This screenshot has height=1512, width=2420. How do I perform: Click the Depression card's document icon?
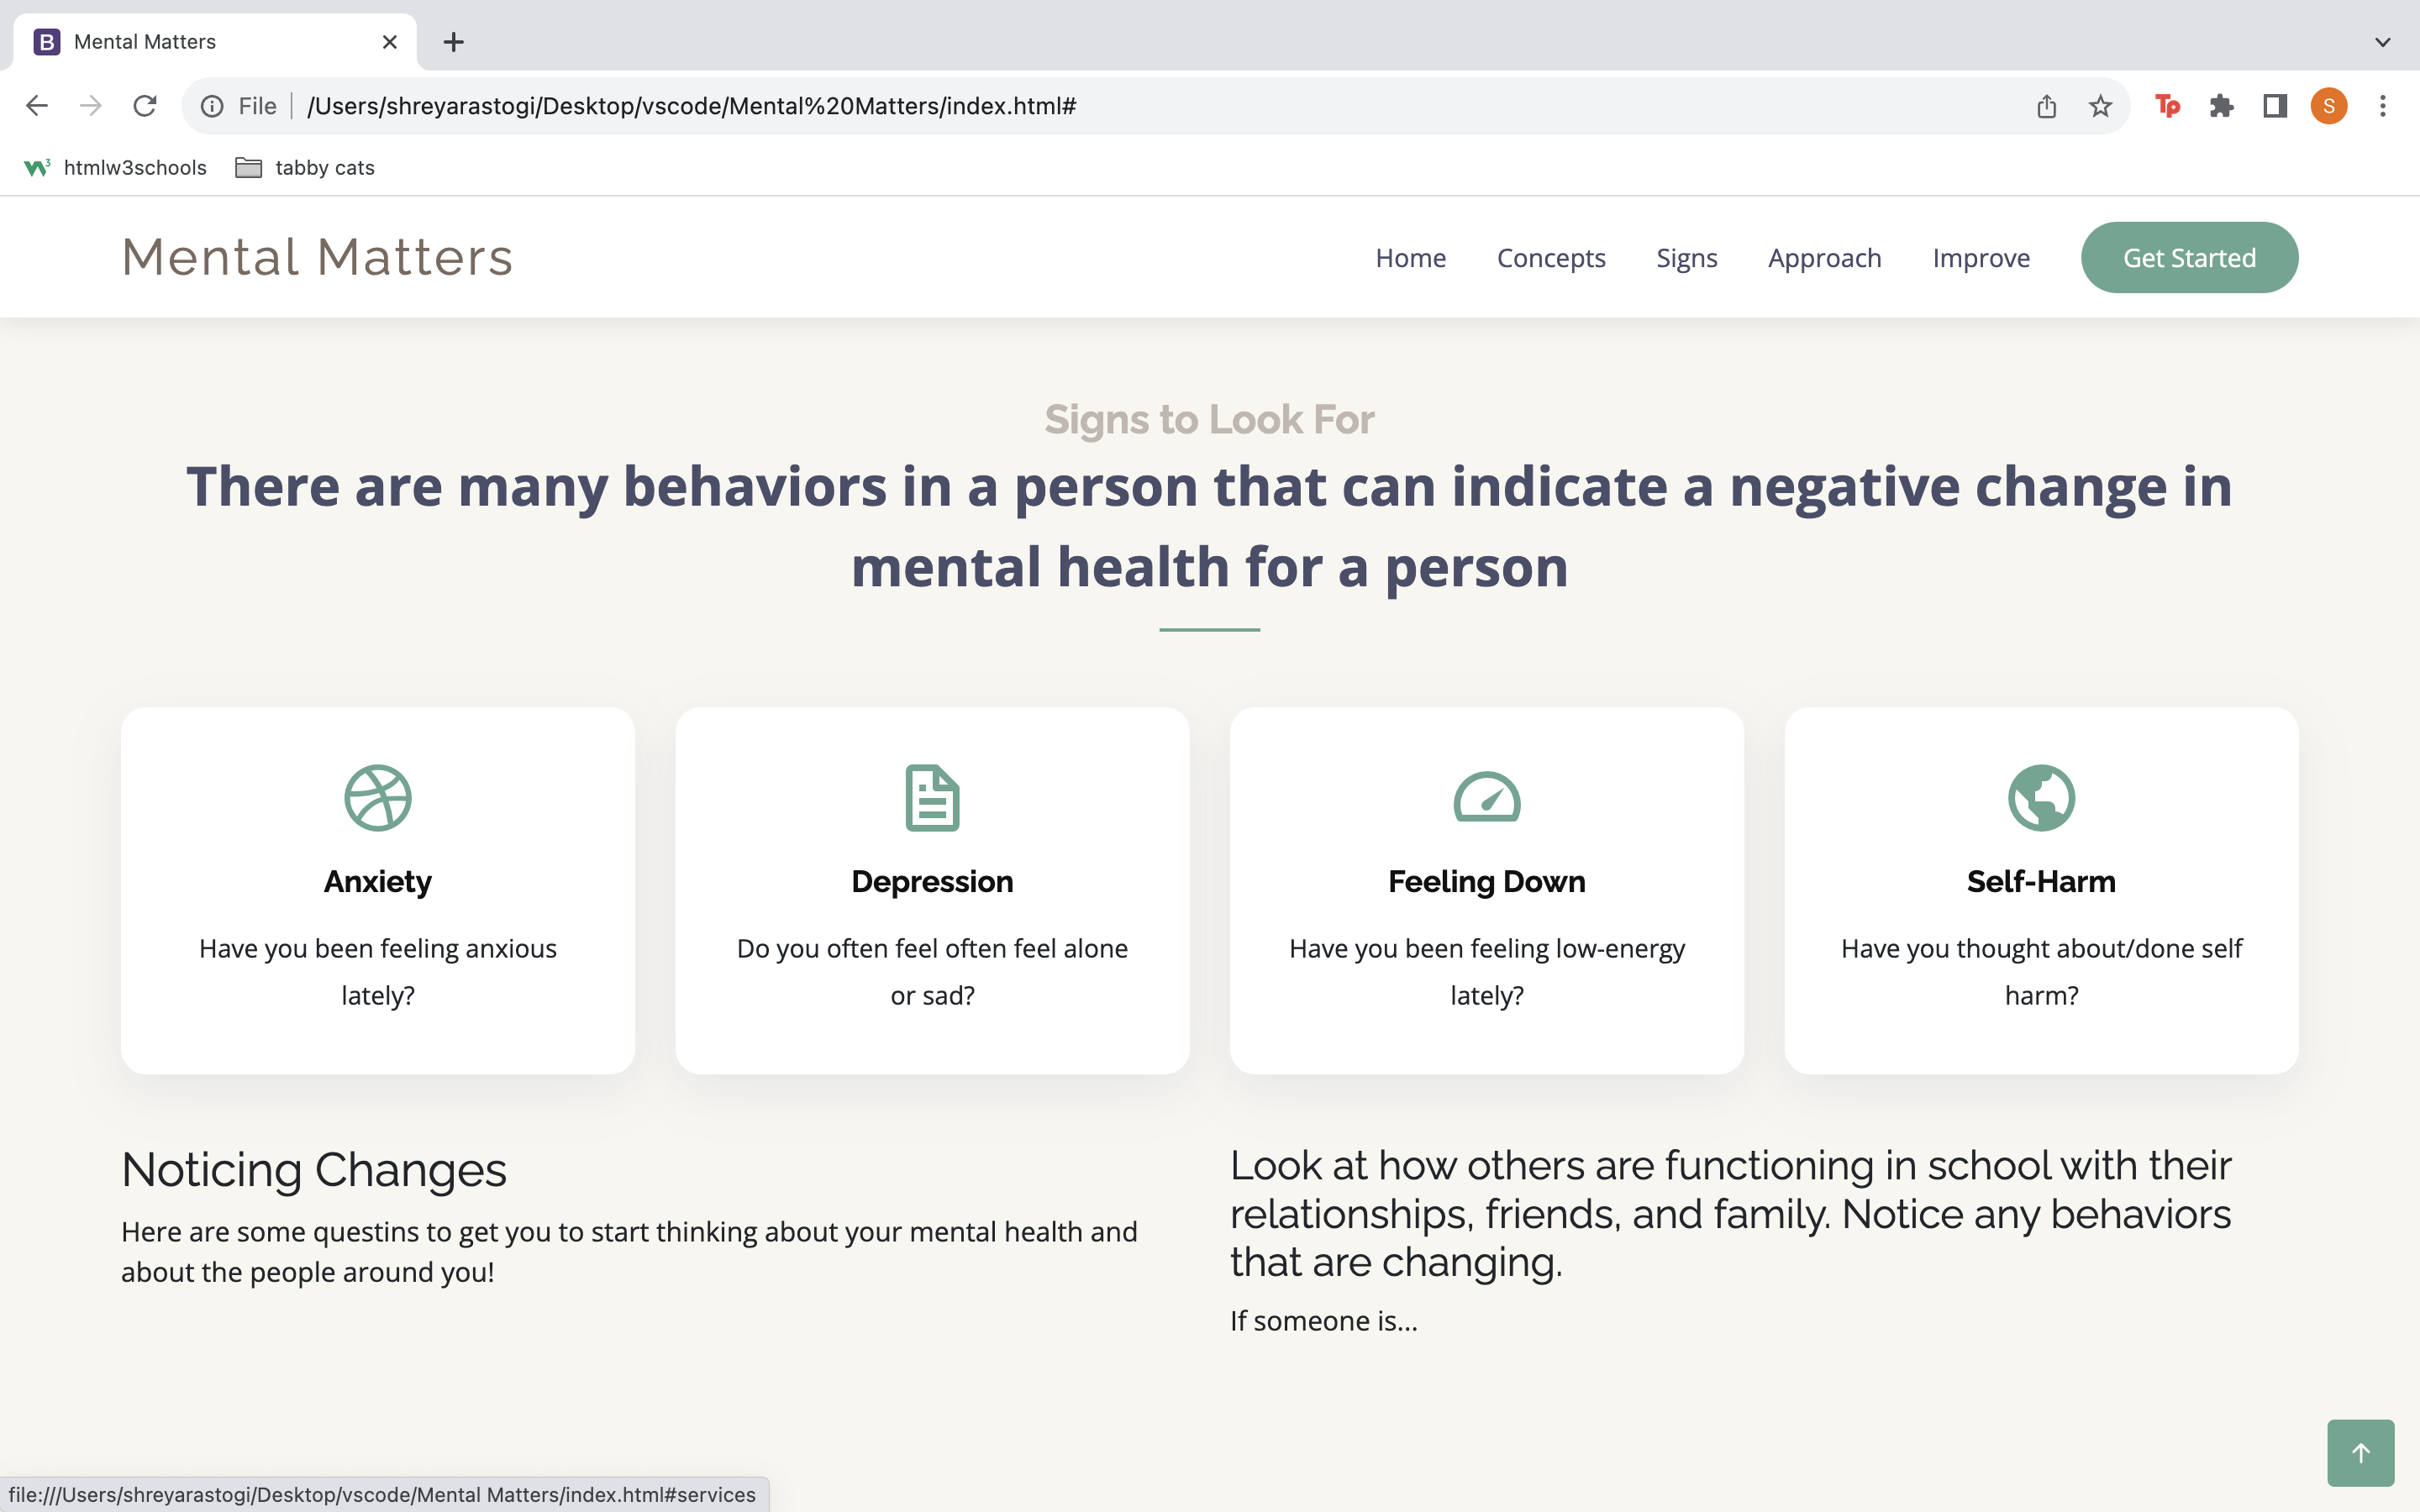932,797
